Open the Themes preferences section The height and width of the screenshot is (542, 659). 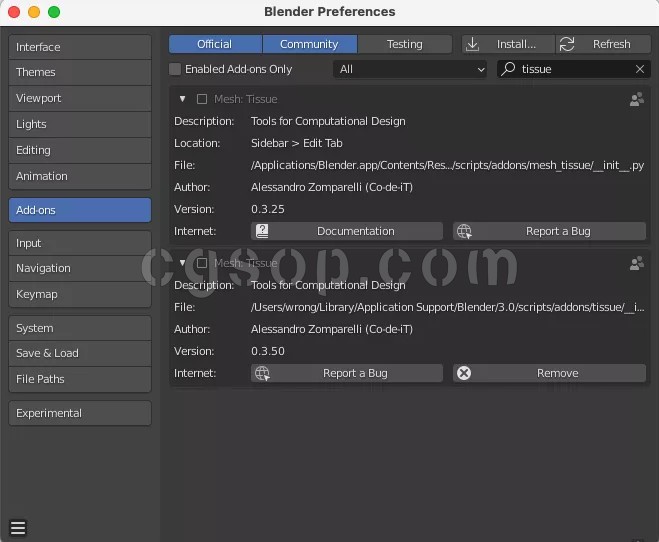click(x=80, y=72)
